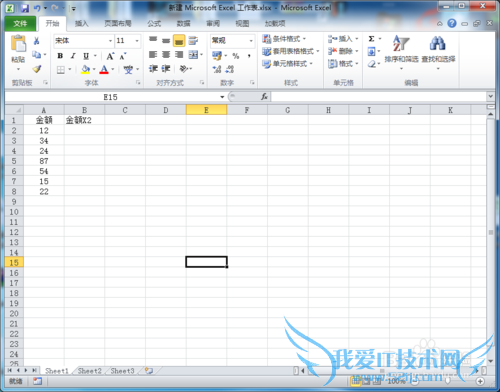
Task: Open 套用表格格式 table format menu
Action: point(291,51)
